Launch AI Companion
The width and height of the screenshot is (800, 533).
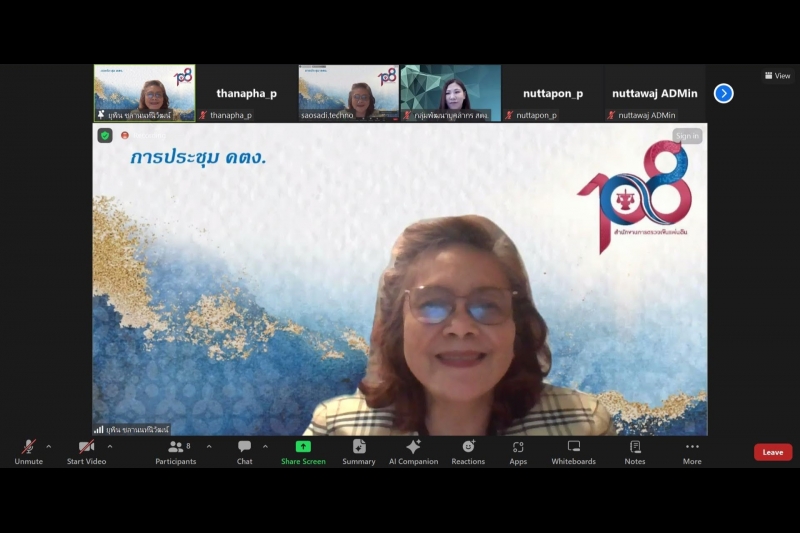[x=413, y=451]
